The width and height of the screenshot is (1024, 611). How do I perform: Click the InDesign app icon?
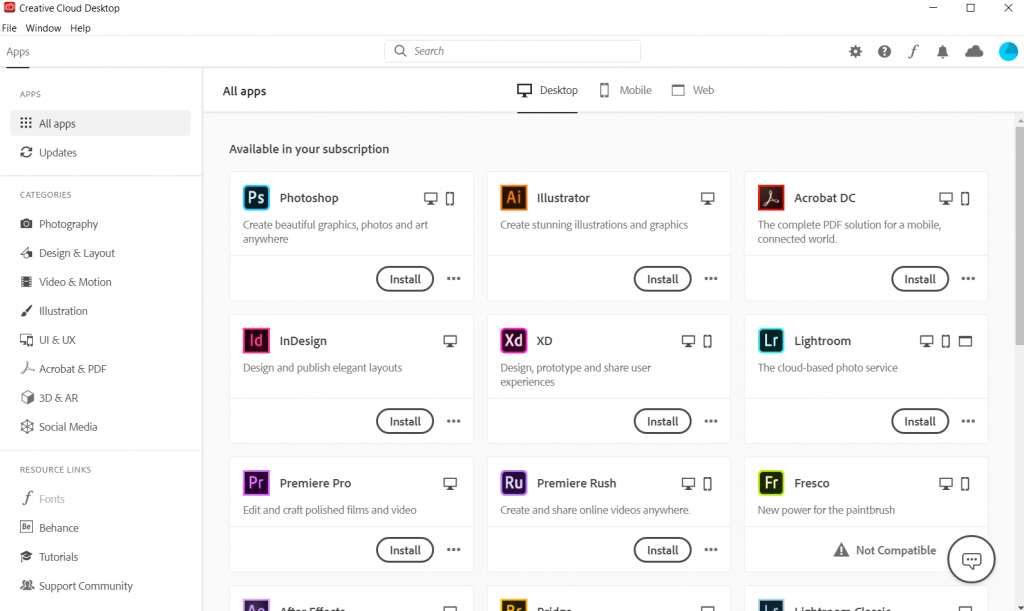(256, 341)
